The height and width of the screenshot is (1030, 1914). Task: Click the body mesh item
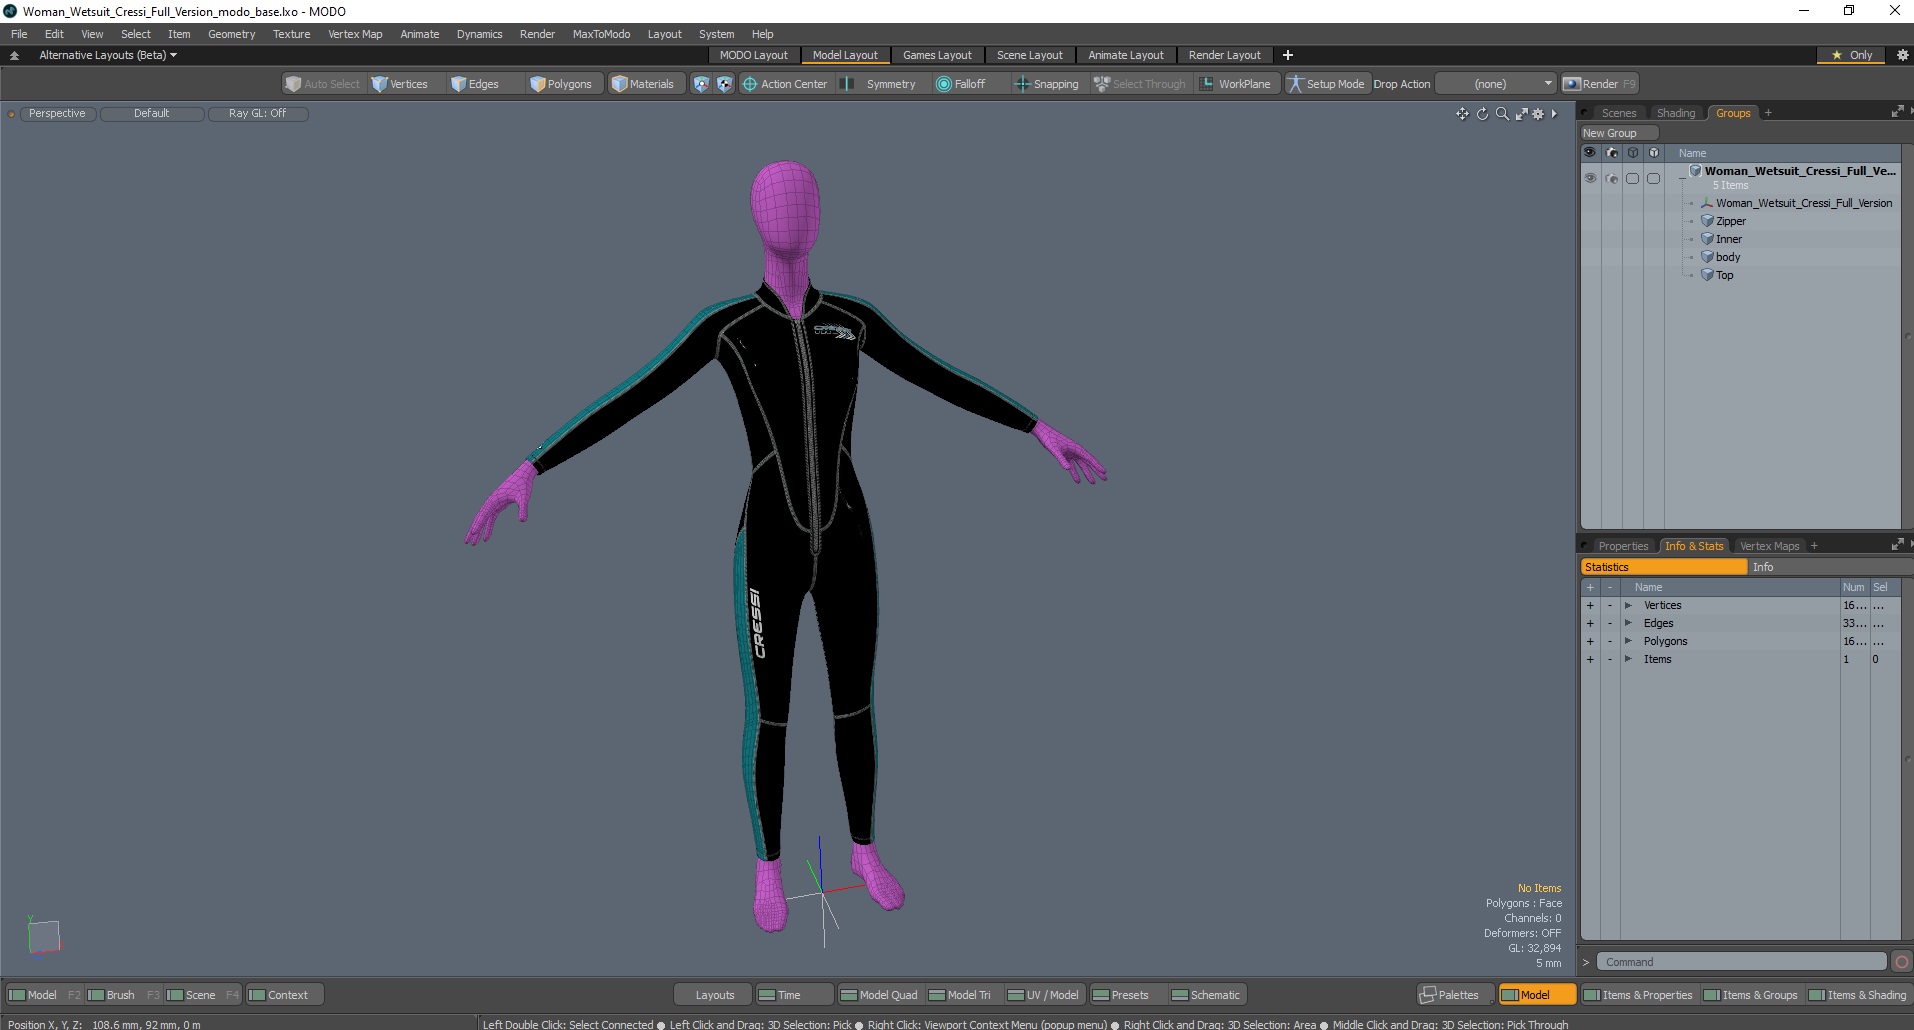point(1727,257)
